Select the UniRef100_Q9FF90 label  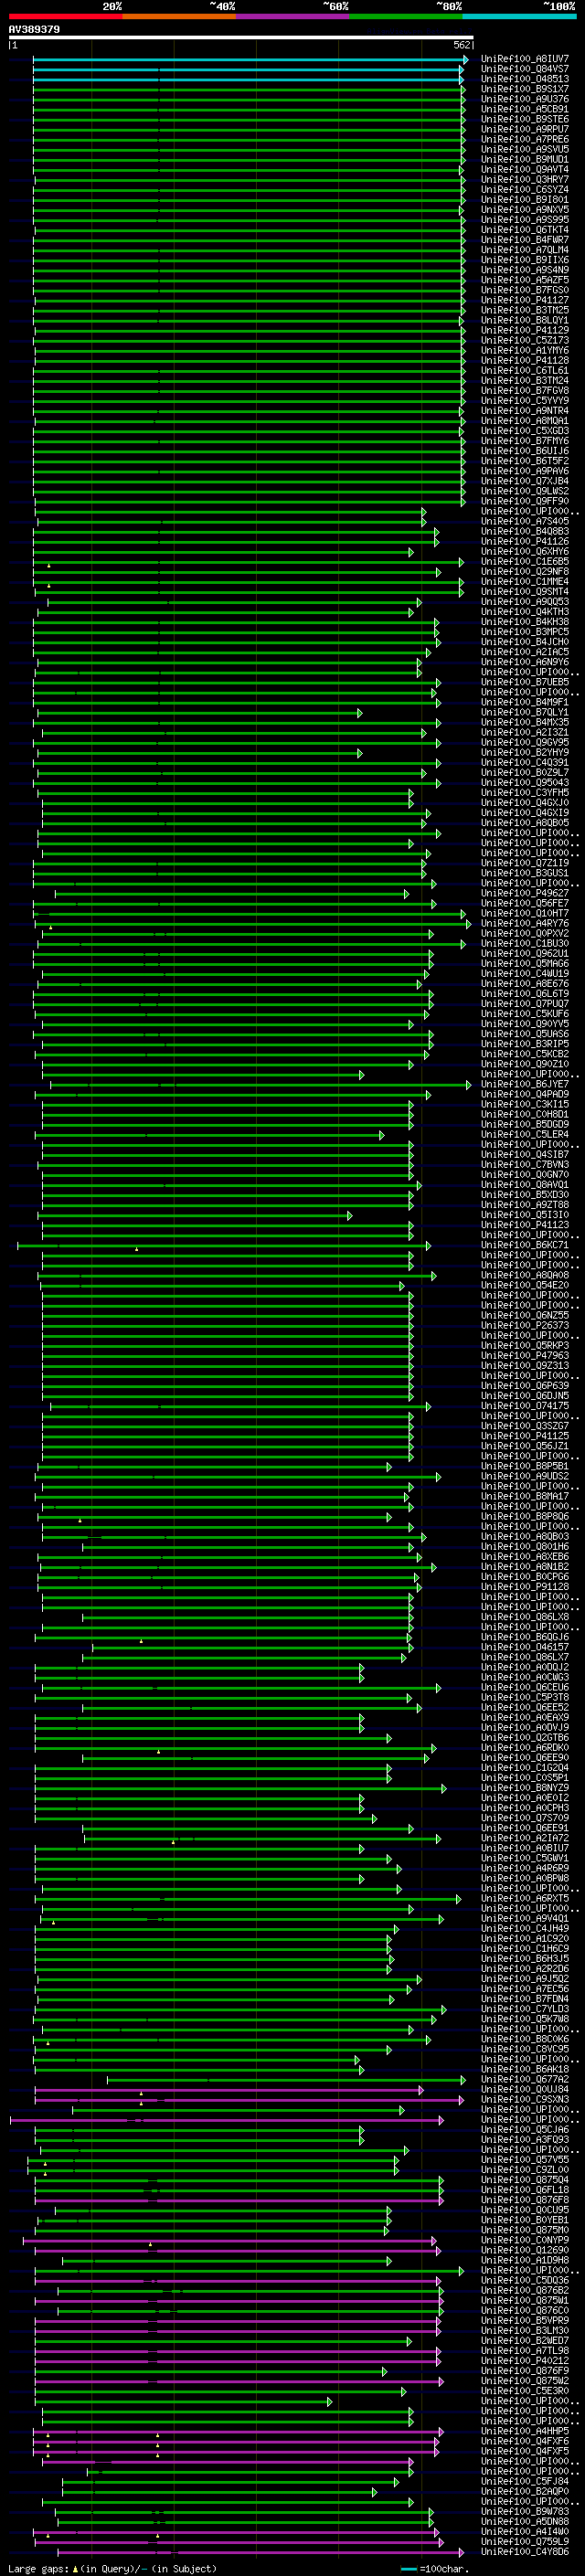click(525, 501)
